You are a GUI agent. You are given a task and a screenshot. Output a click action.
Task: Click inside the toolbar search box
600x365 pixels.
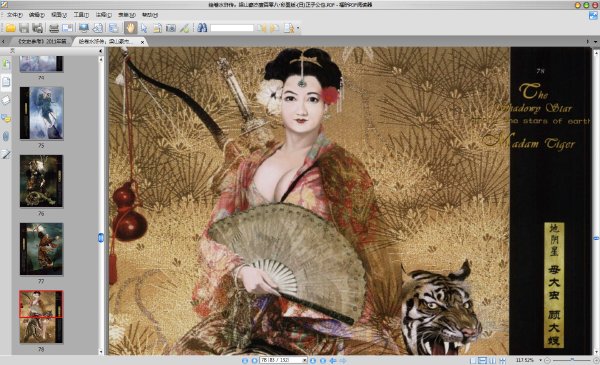(x=232, y=28)
